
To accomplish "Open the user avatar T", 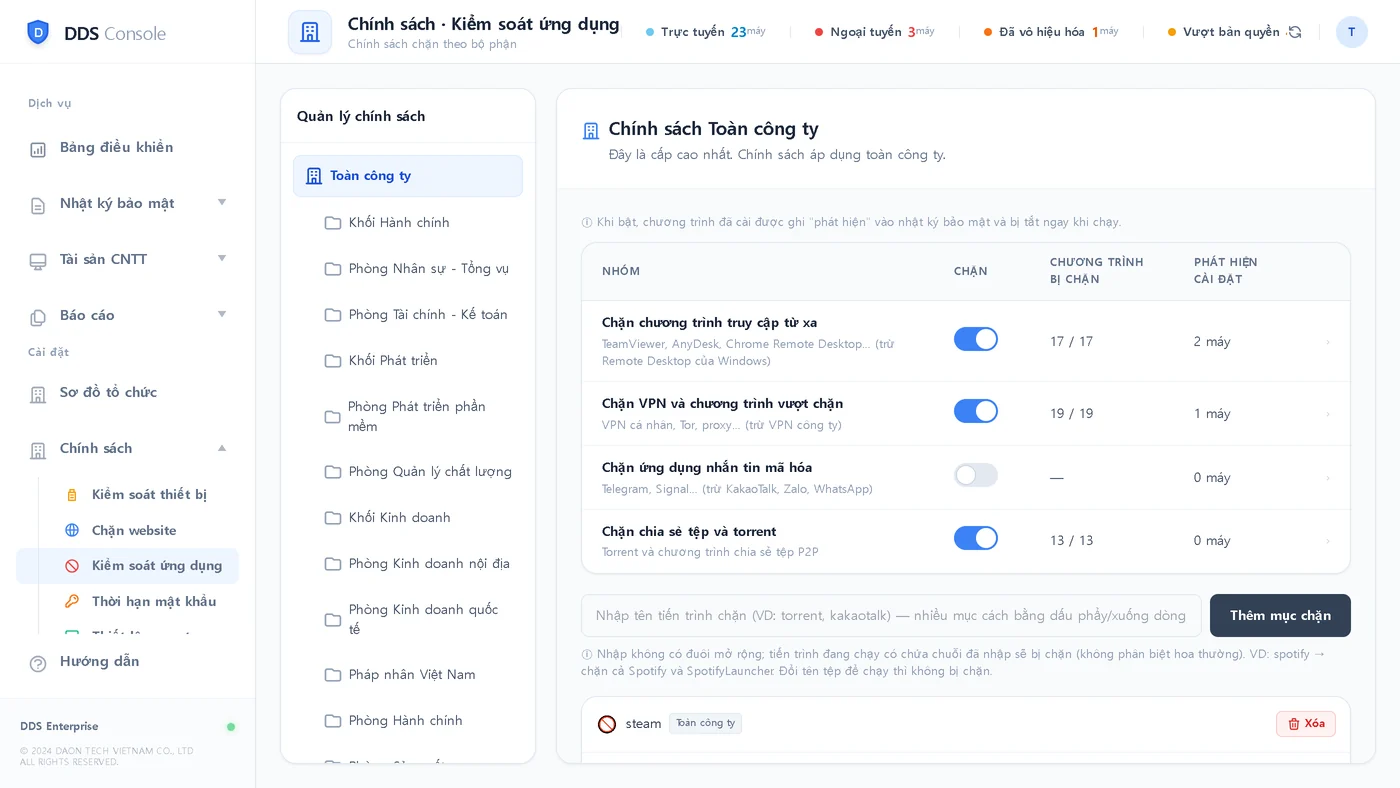I will [x=1352, y=32].
